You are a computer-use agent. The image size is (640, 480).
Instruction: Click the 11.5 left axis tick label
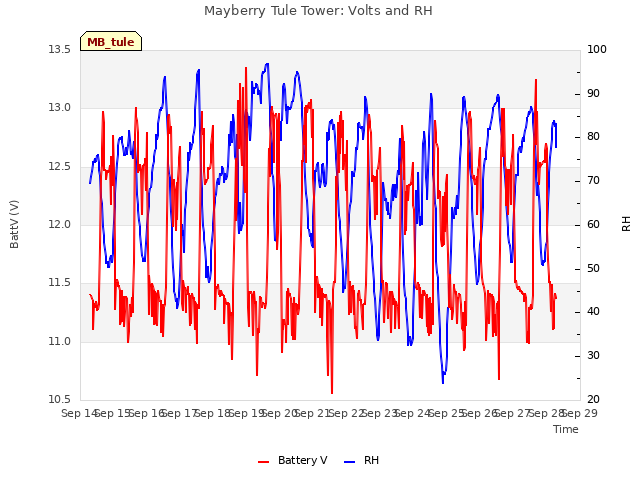click(x=60, y=283)
